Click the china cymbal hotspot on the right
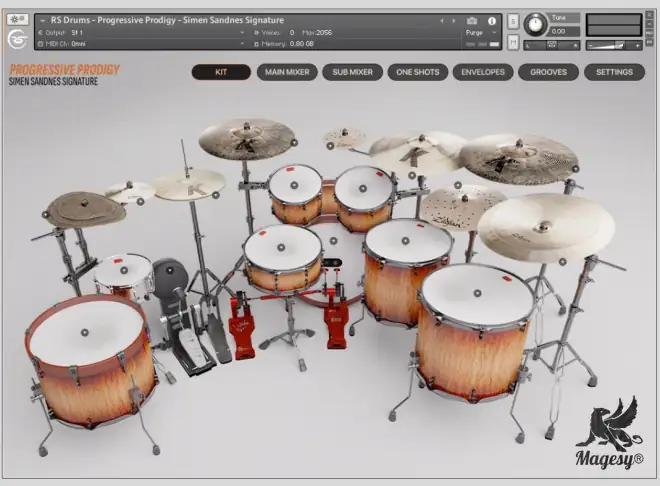The width and height of the screenshot is (660, 486). [562, 262]
